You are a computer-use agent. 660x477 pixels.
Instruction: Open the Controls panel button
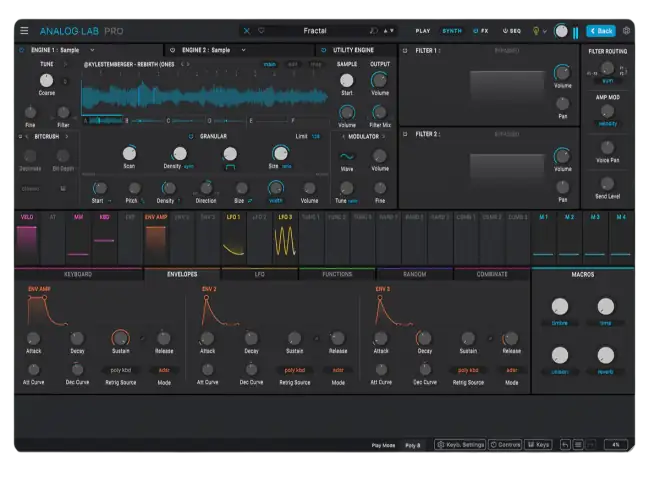[505, 445]
